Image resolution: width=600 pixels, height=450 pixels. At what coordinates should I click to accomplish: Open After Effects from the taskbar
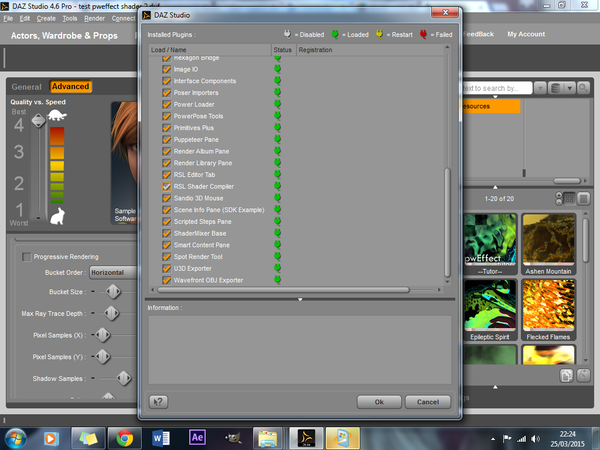[x=197, y=437]
